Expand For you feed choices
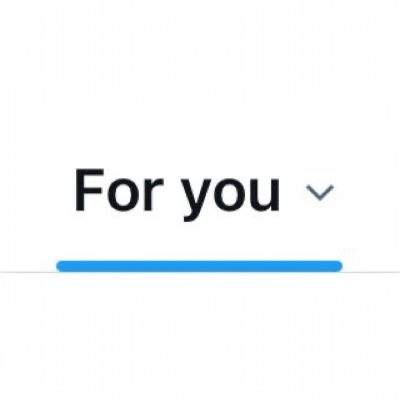The width and height of the screenshot is (400, 400). click(320, 193)
